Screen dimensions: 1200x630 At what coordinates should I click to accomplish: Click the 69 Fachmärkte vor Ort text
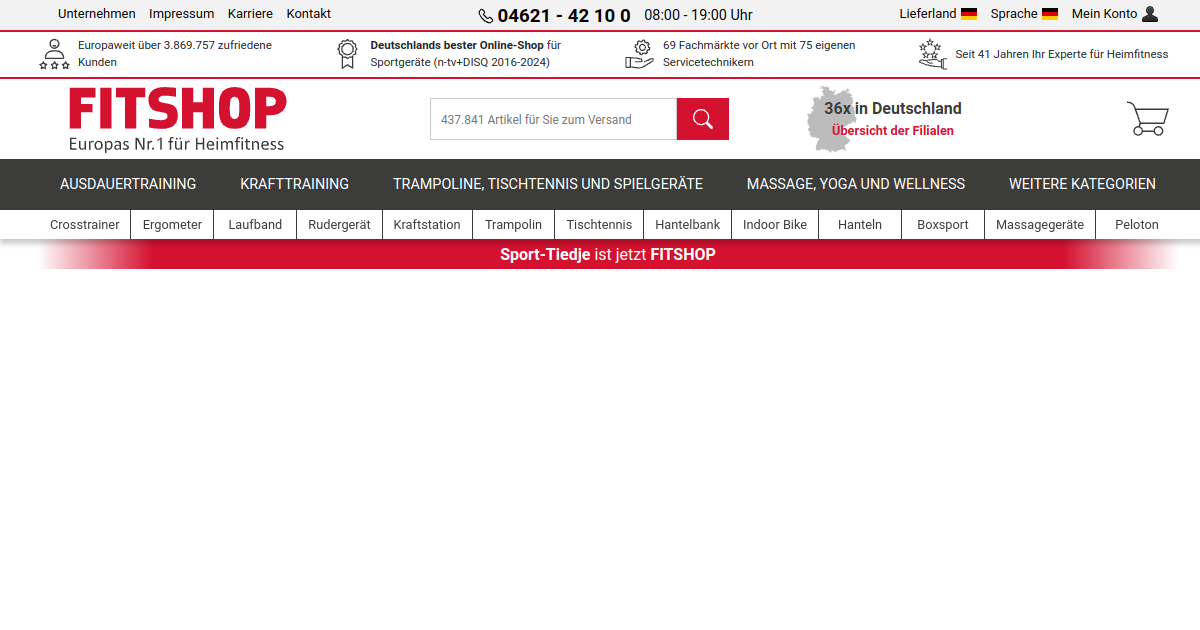point(759,54)
